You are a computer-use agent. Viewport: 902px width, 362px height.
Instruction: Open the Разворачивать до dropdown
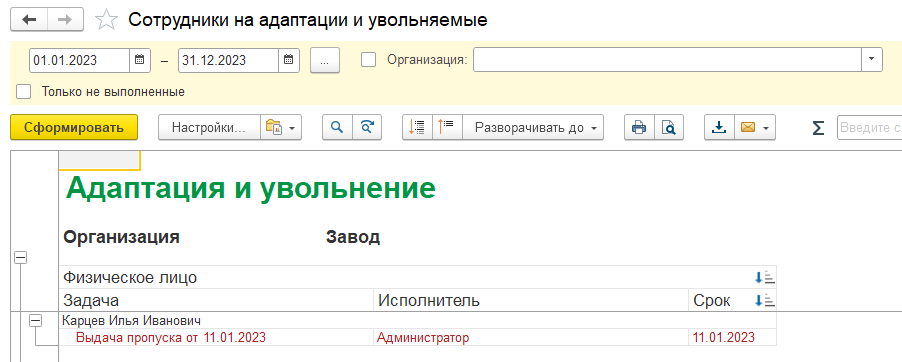[x=533, y=127]
